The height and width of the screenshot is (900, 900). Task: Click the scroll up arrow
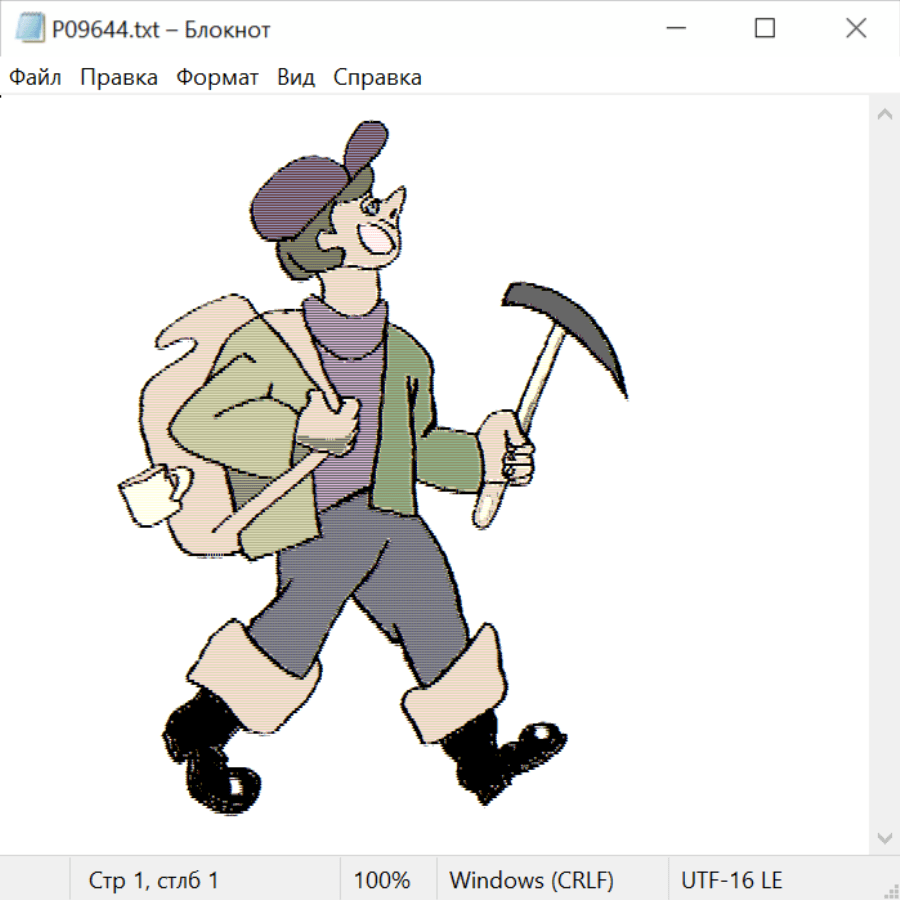tap(884, 114)
